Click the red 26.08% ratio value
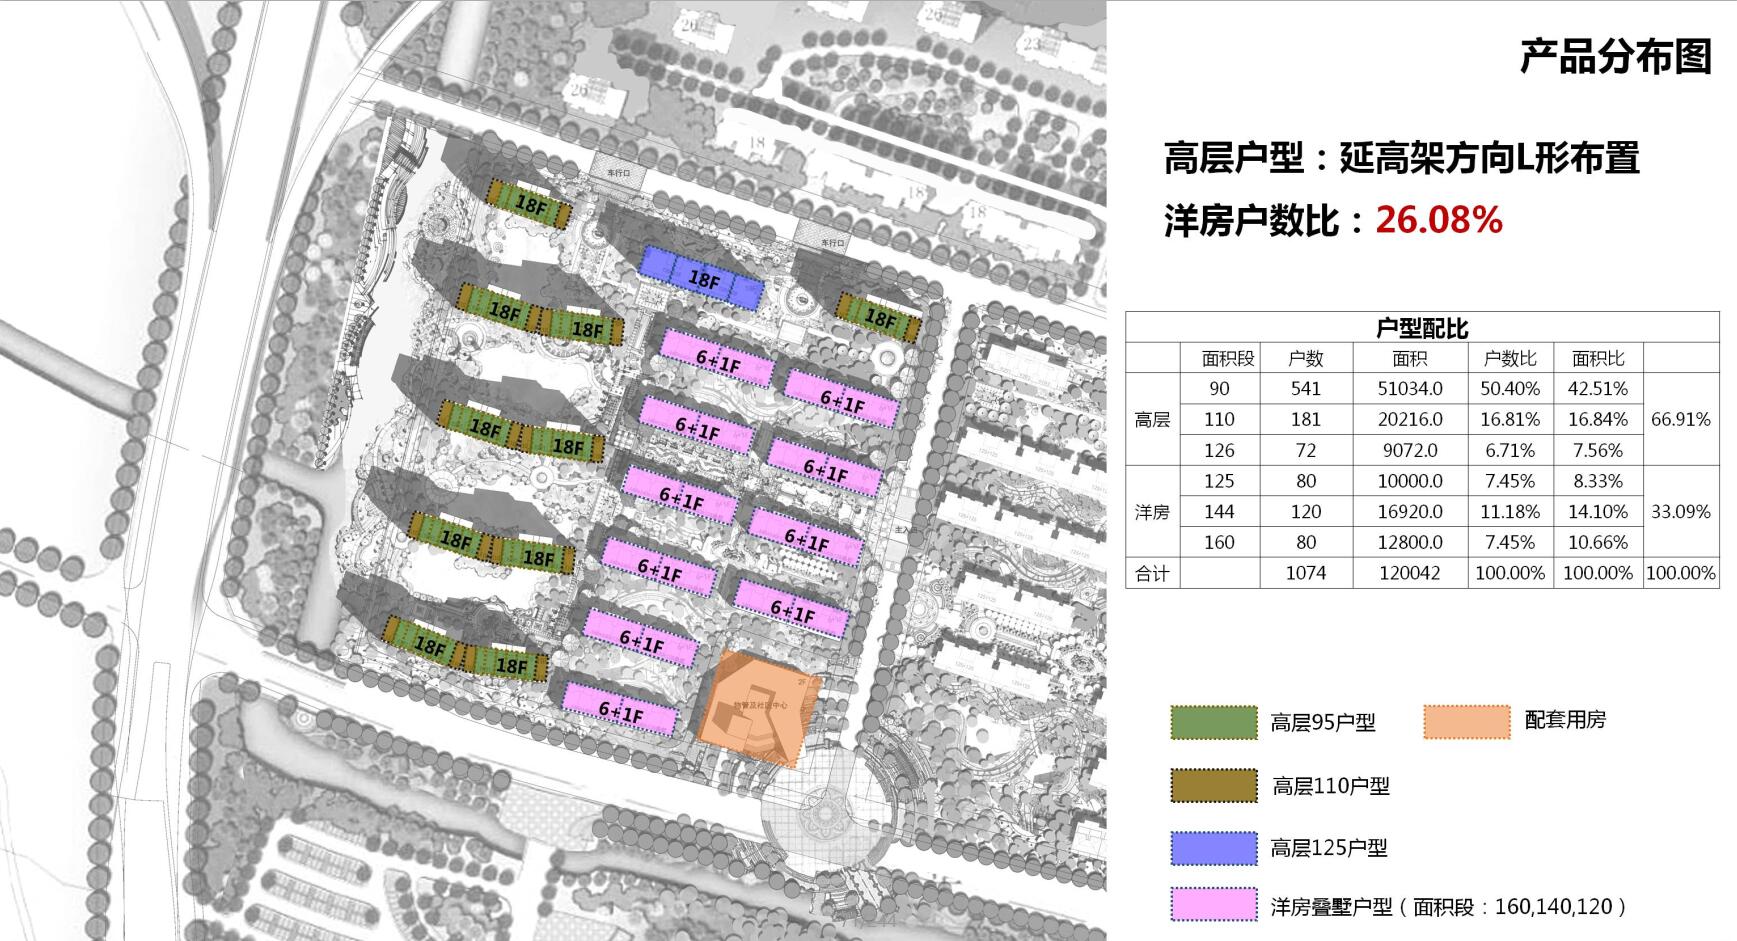Viewport: 1737px width, 941px height. (x=1439, y=219)
